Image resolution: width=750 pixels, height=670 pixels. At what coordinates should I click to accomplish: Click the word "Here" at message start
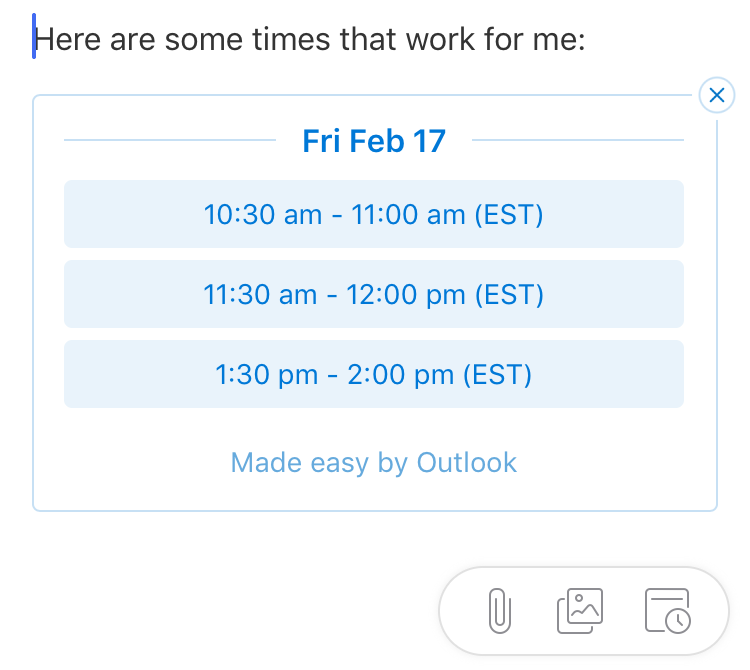click(x=67, y=39)
